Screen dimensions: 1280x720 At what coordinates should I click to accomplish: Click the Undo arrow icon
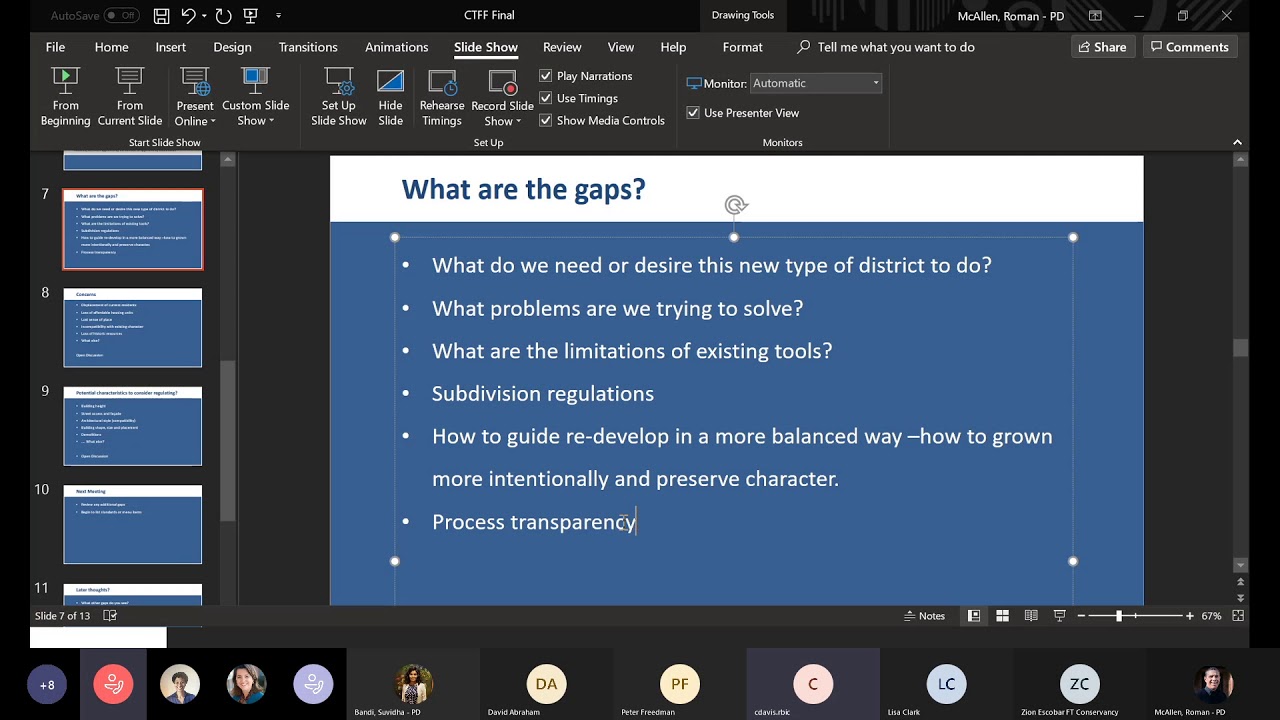pos(188,16)
